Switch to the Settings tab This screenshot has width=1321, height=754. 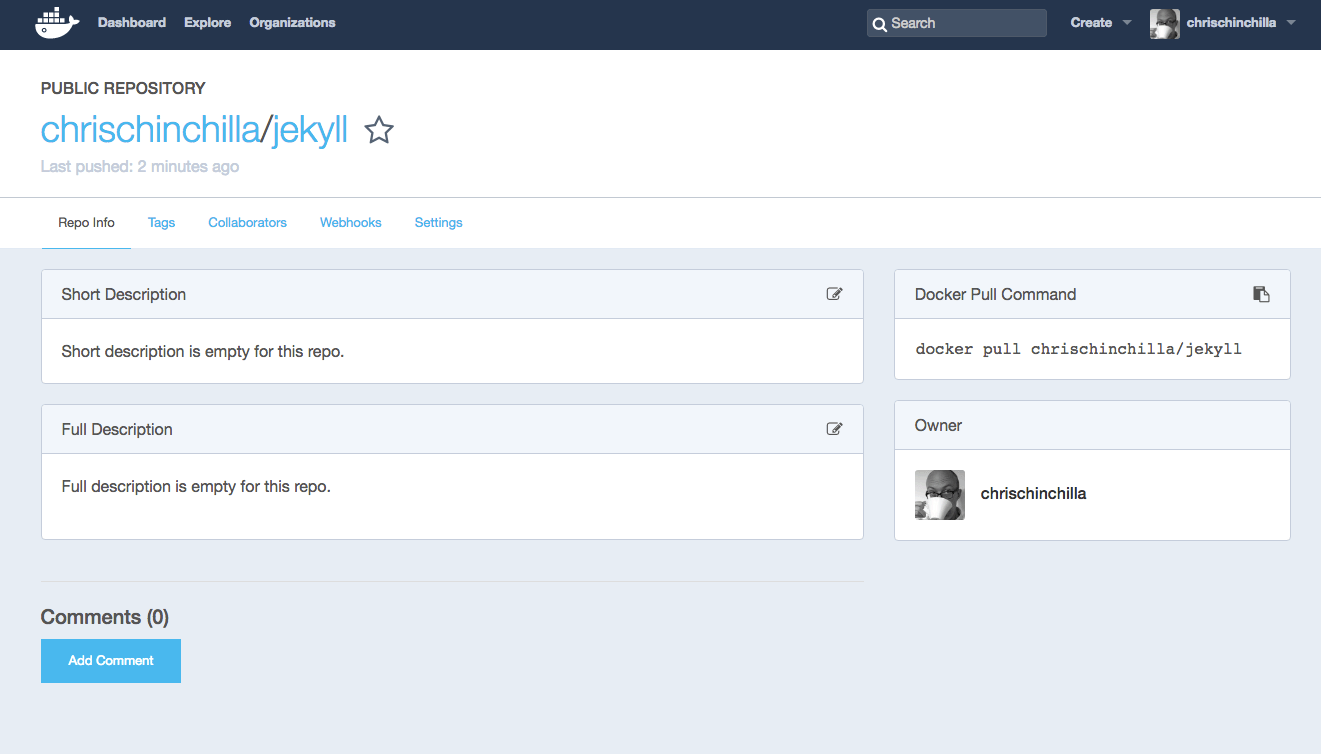pos(438,223)
